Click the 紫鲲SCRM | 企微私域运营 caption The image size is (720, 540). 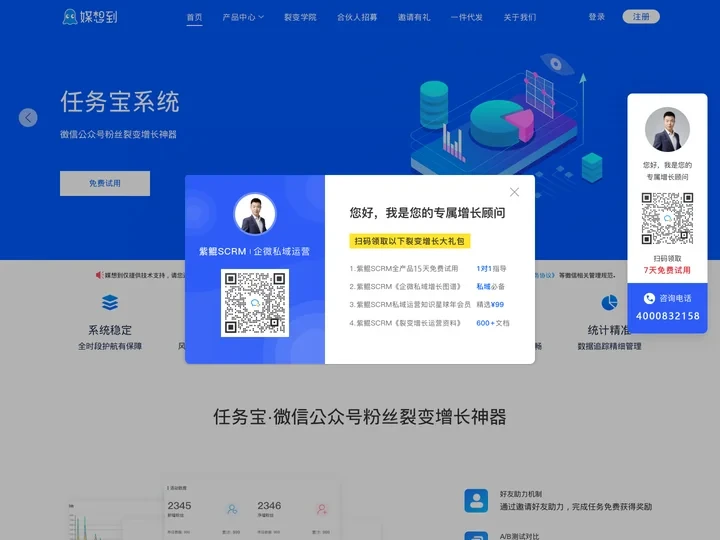point(254,252)
